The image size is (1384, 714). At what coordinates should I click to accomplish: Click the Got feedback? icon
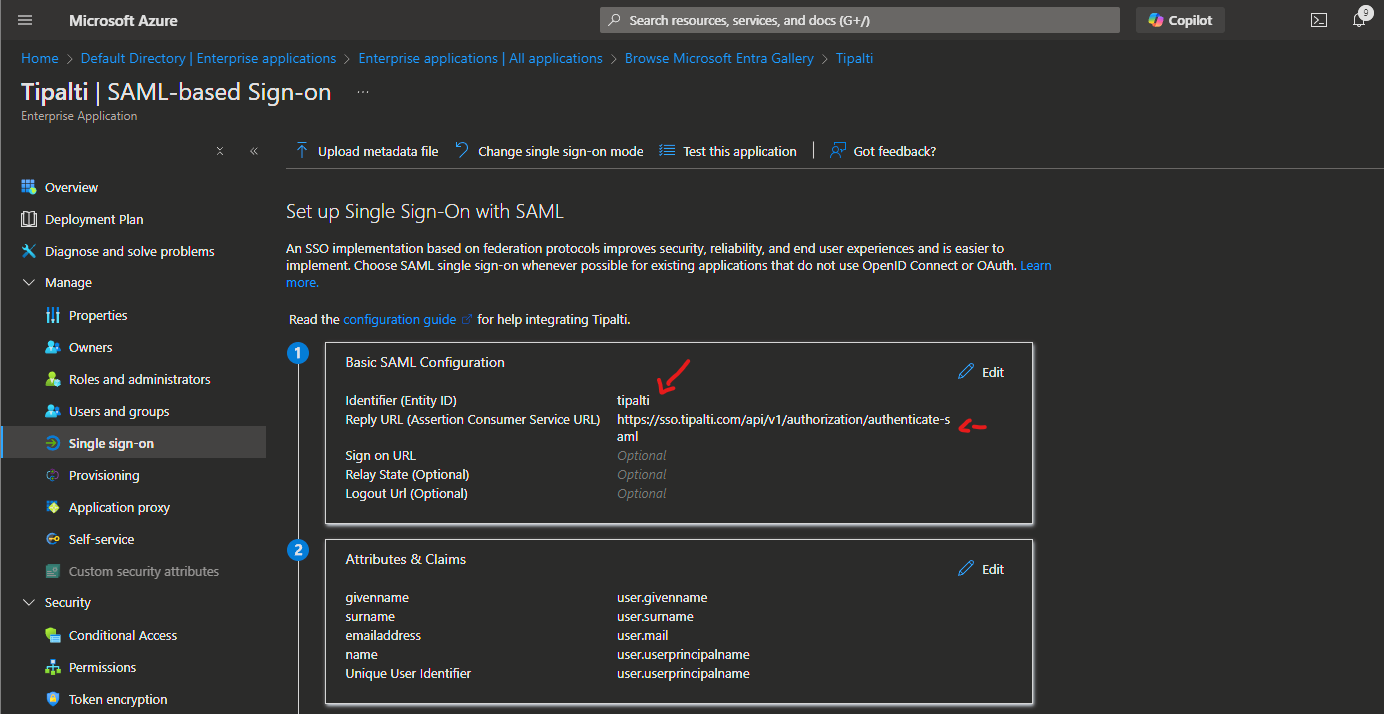pos(838,151)
